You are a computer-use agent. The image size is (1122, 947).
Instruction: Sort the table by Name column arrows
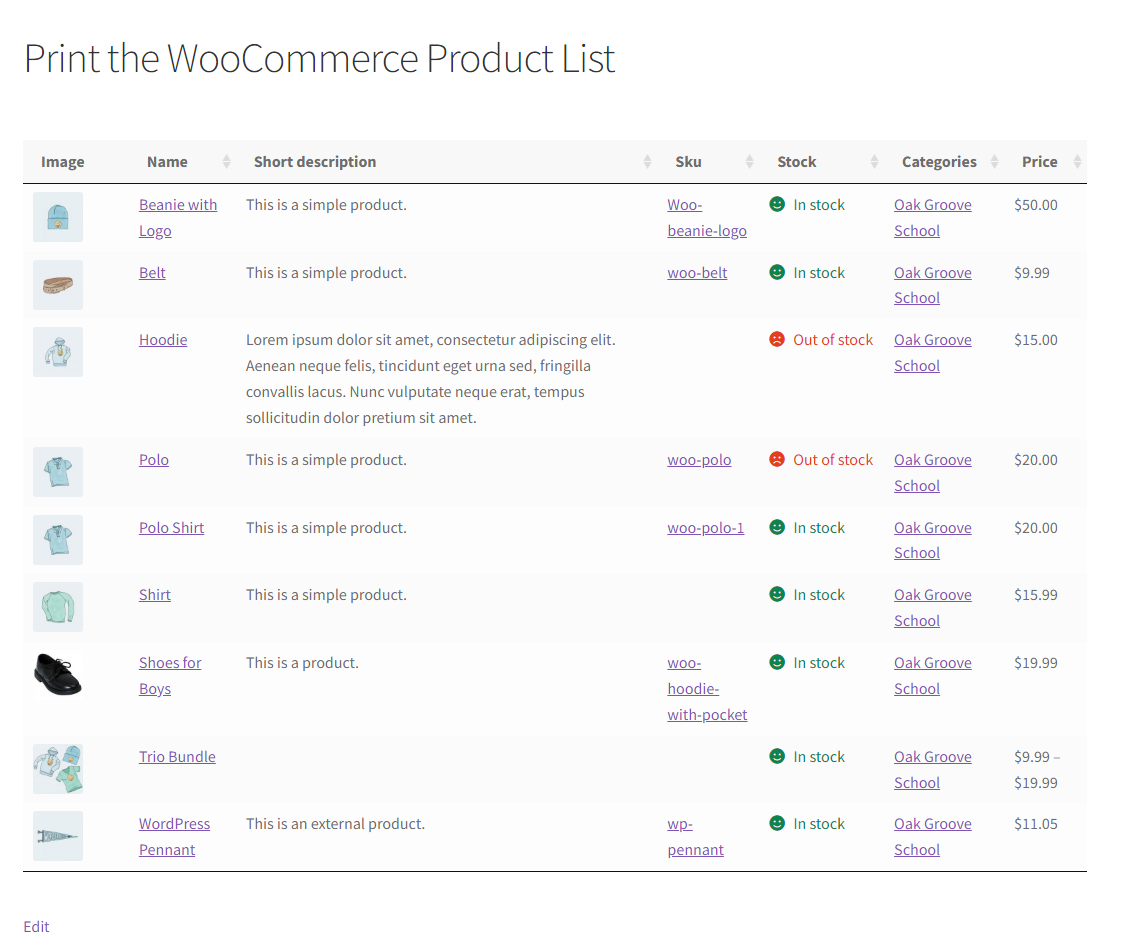click(x=226, y=162)
